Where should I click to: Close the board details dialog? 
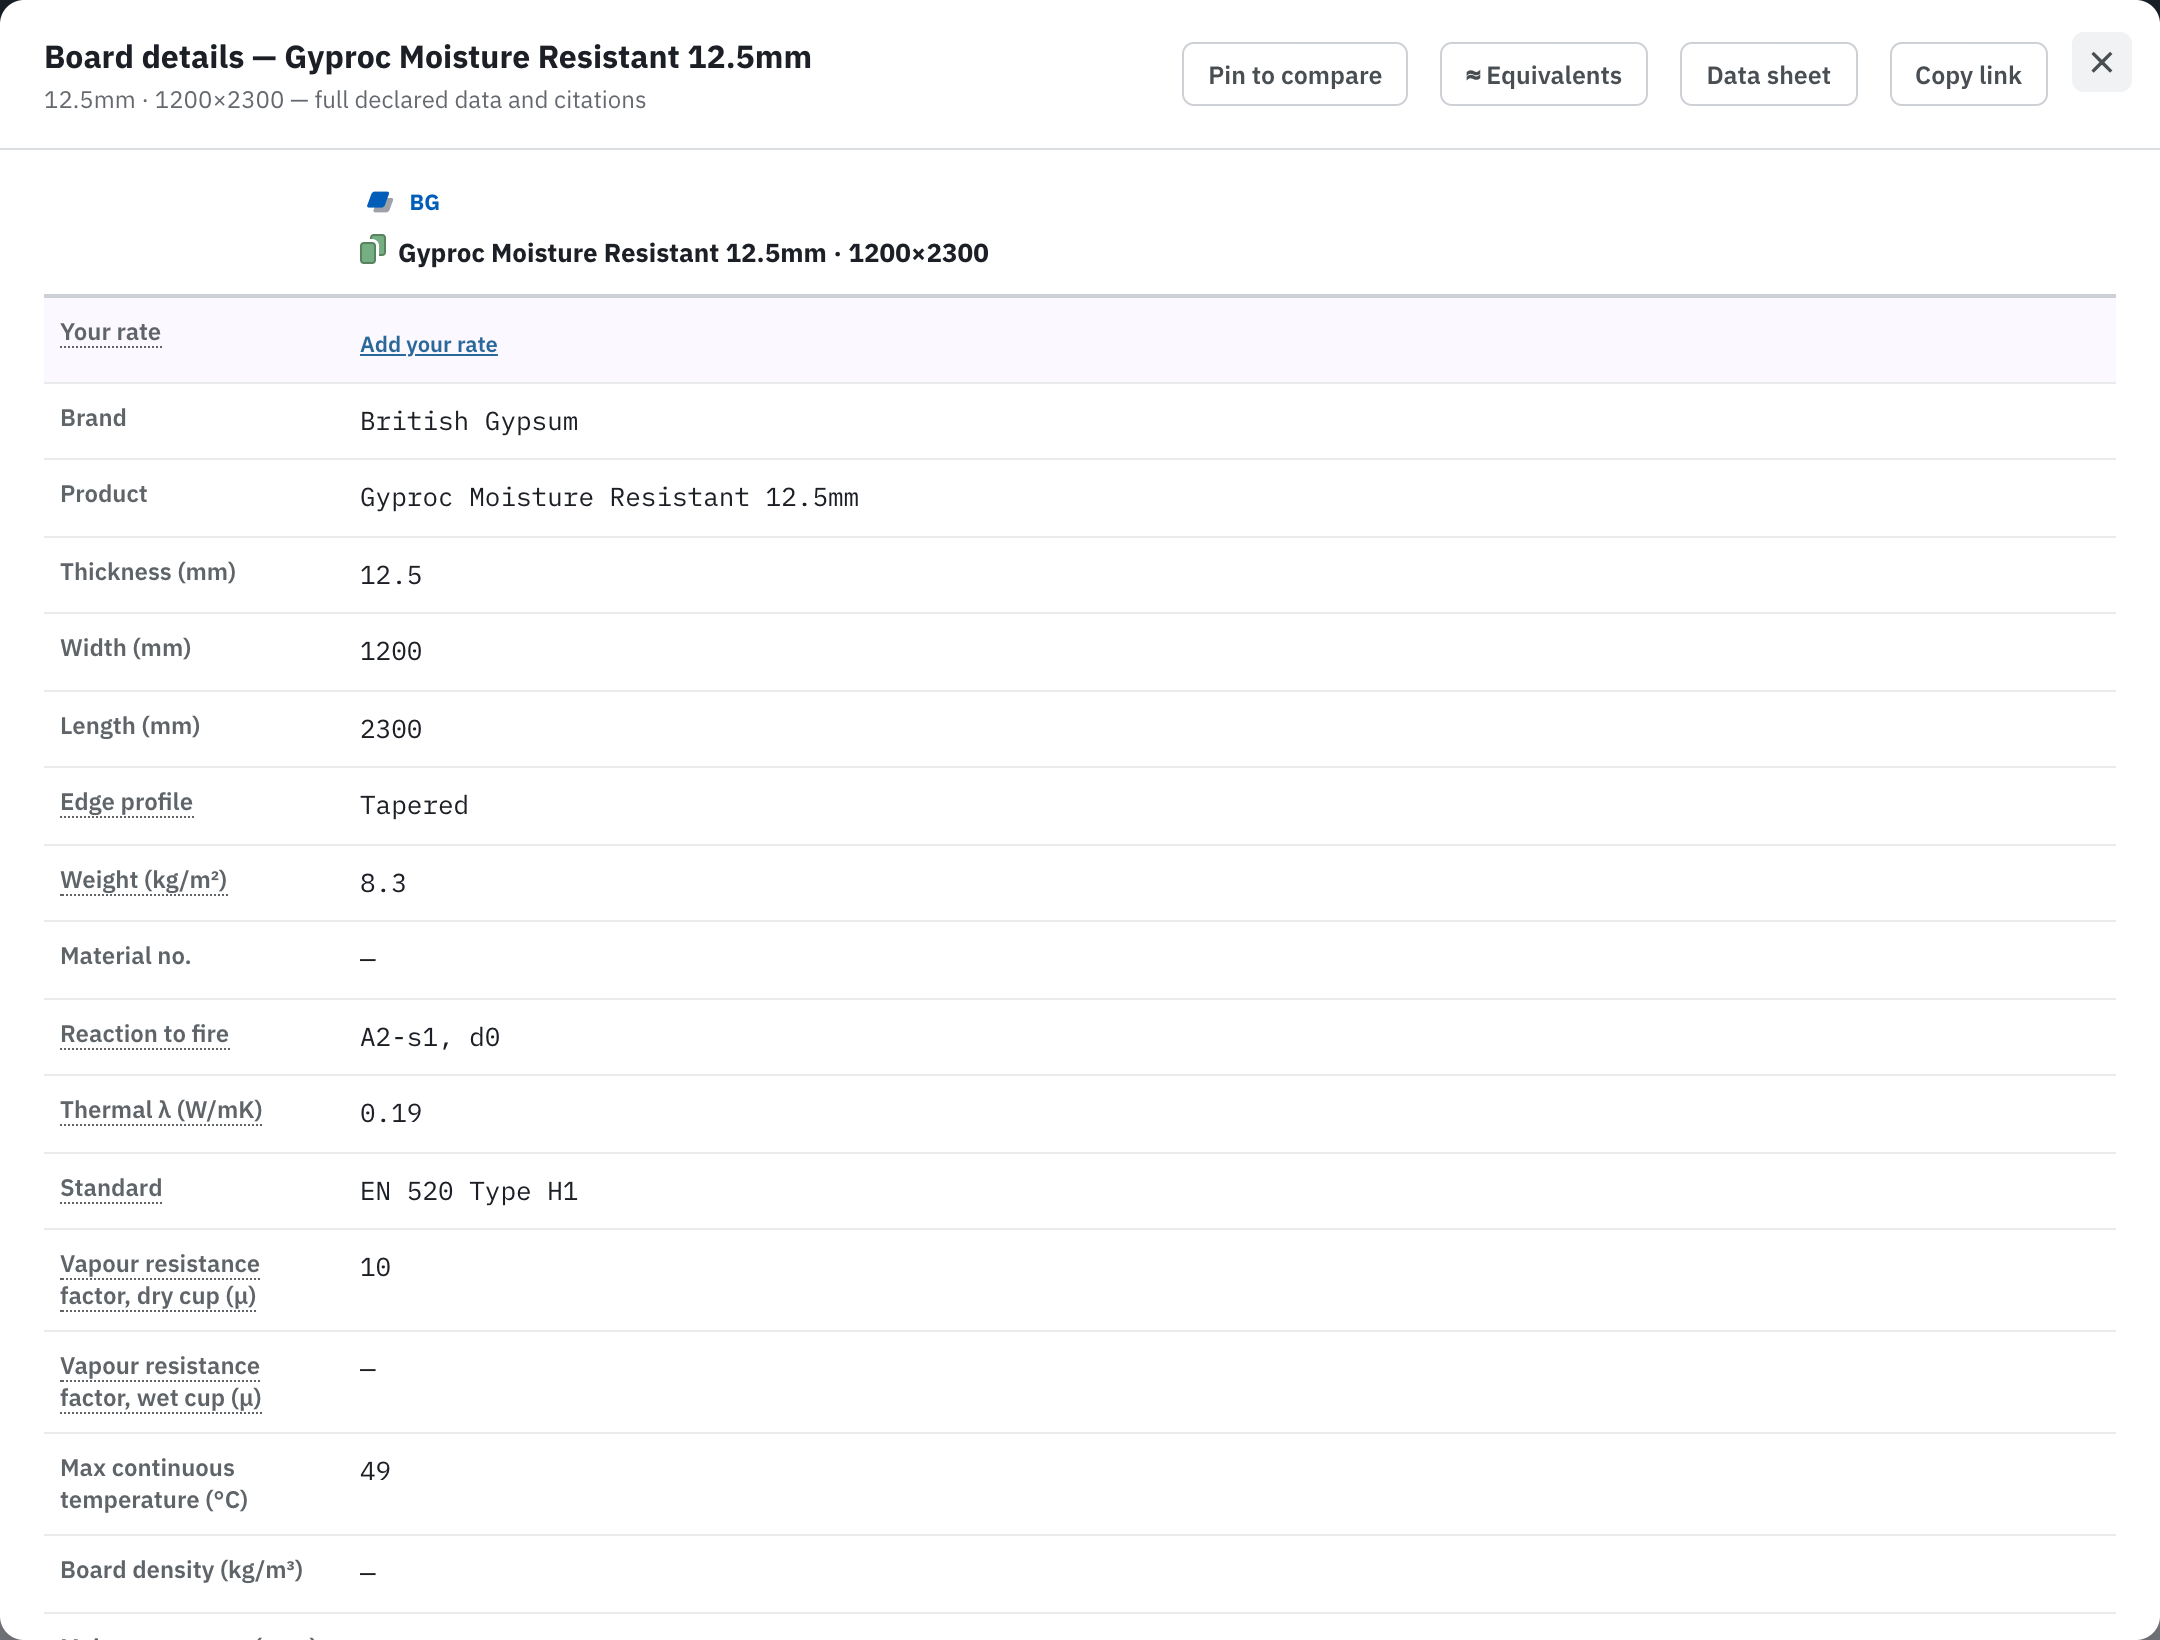coord(2101,63)
